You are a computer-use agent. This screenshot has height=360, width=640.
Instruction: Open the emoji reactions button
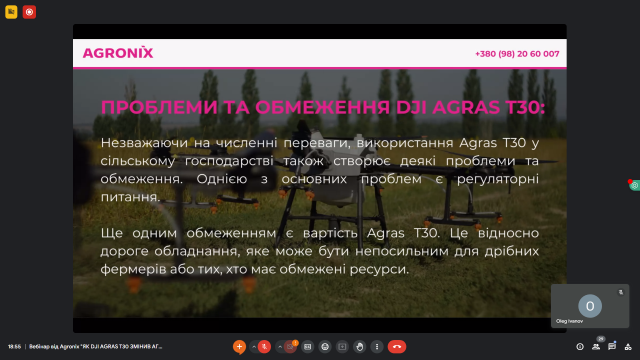tap(325, 347)
